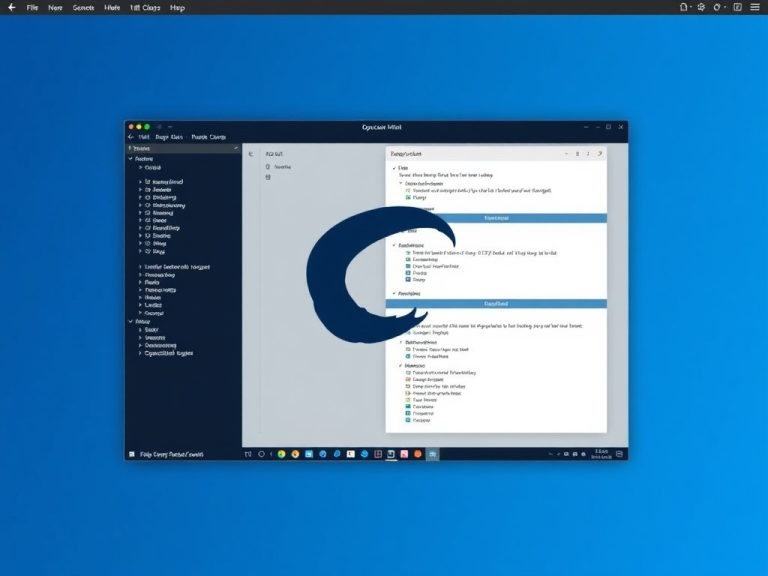Open the green-and-yellow round taskbar icon
This screenshot has width=768, height=576.
[281, 454]
